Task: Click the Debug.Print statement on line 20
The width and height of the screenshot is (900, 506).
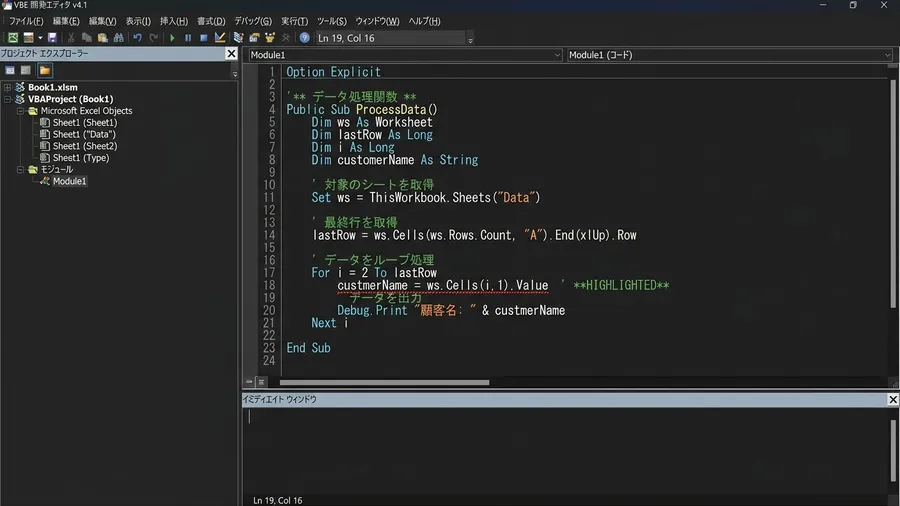Action: point(451,310)
